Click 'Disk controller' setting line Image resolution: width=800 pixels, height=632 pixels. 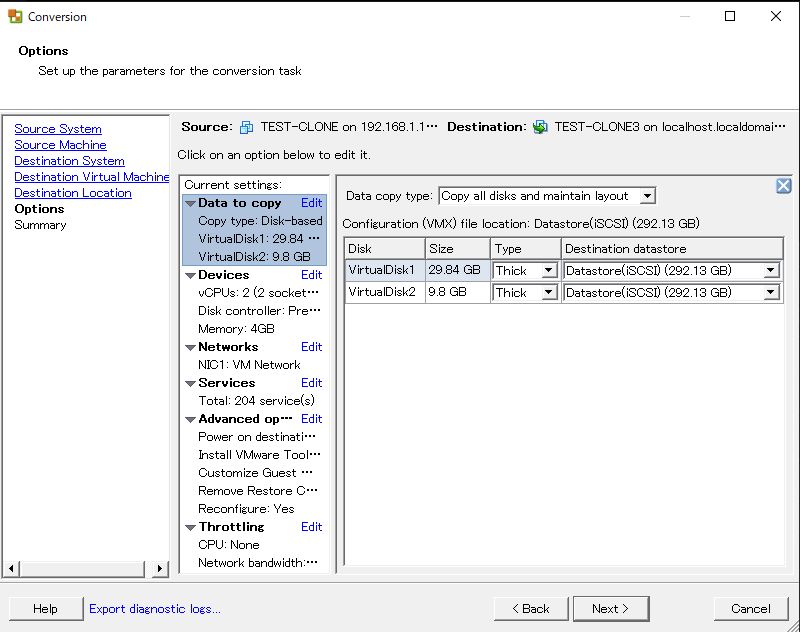[259, 311]
